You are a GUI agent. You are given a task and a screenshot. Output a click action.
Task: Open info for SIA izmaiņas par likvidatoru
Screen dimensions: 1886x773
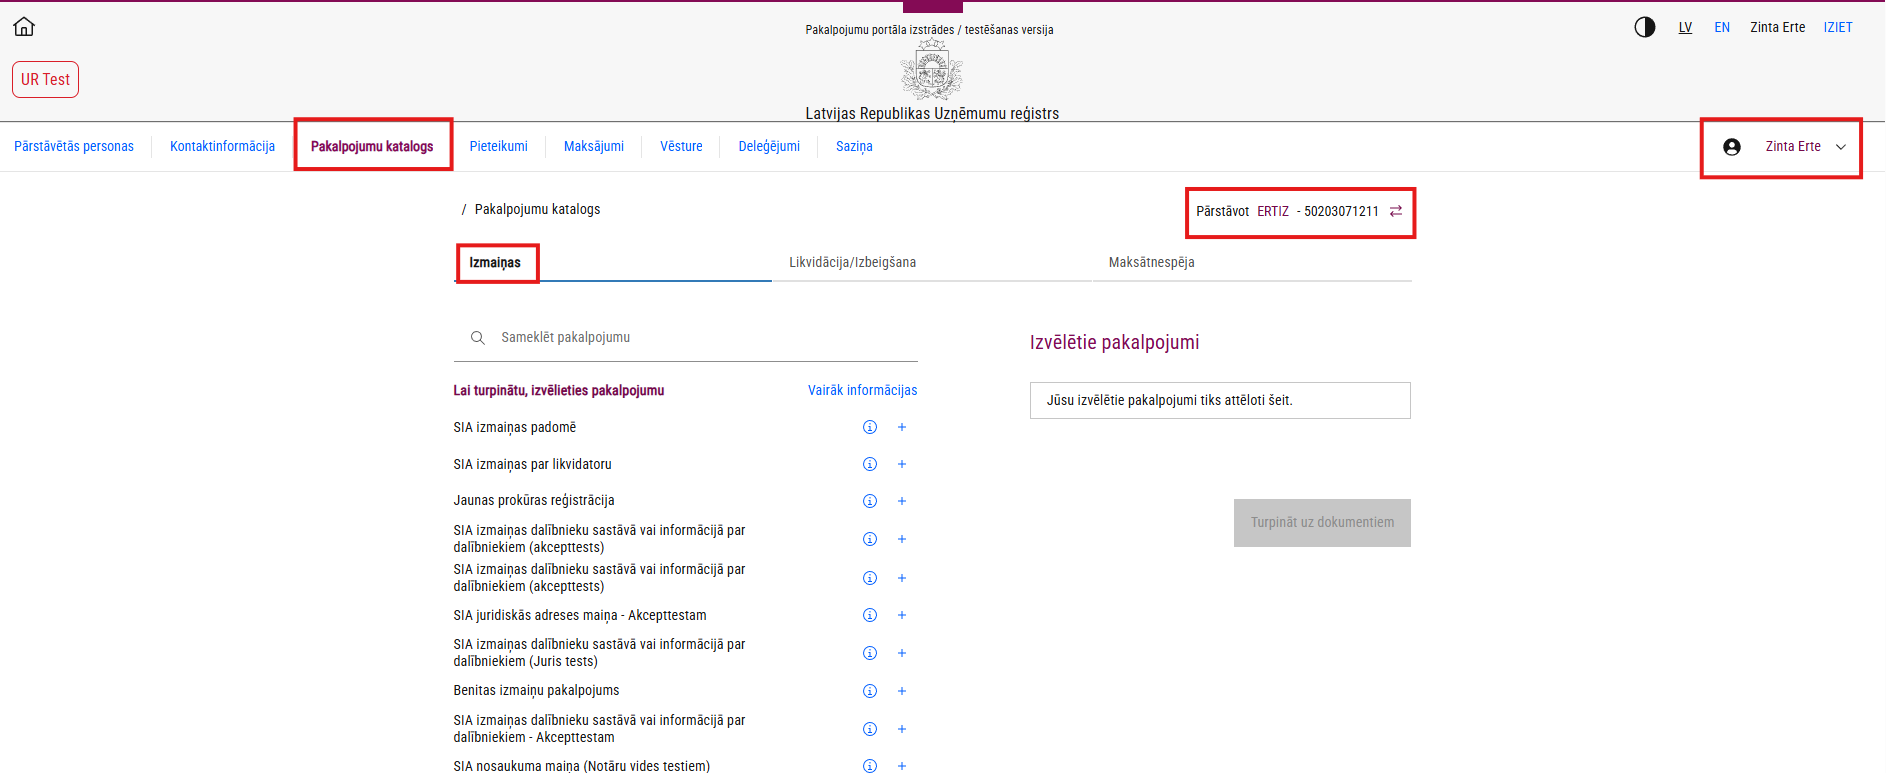[870, 464]
